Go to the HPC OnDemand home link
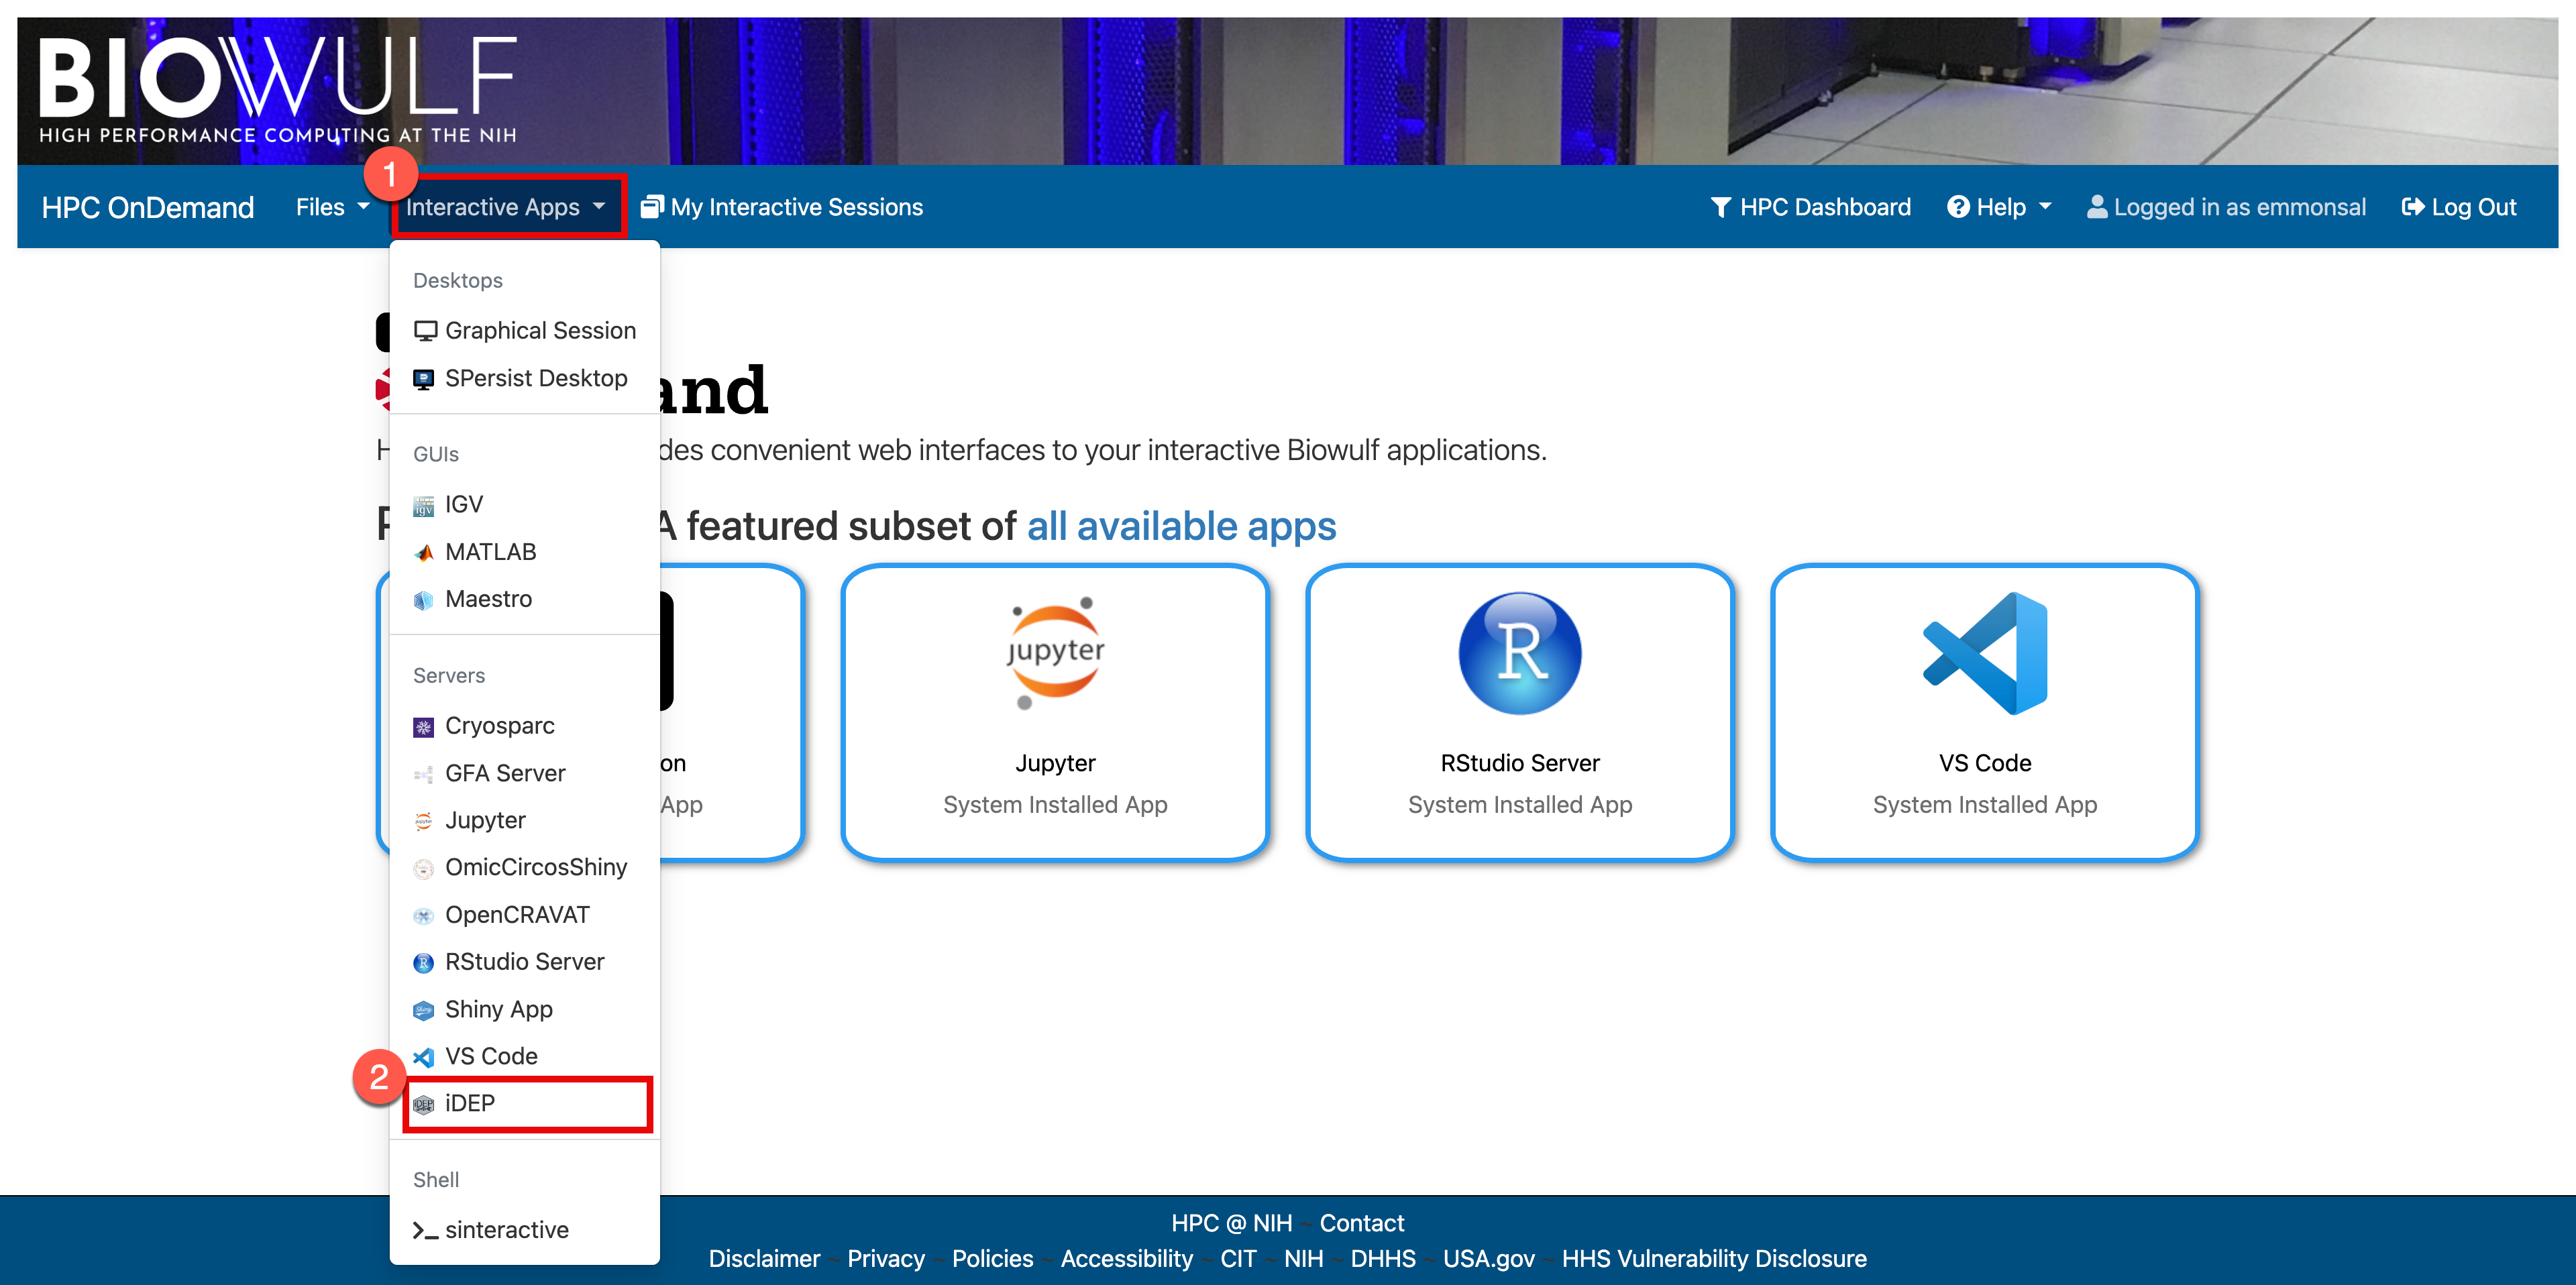 (148, 207)
